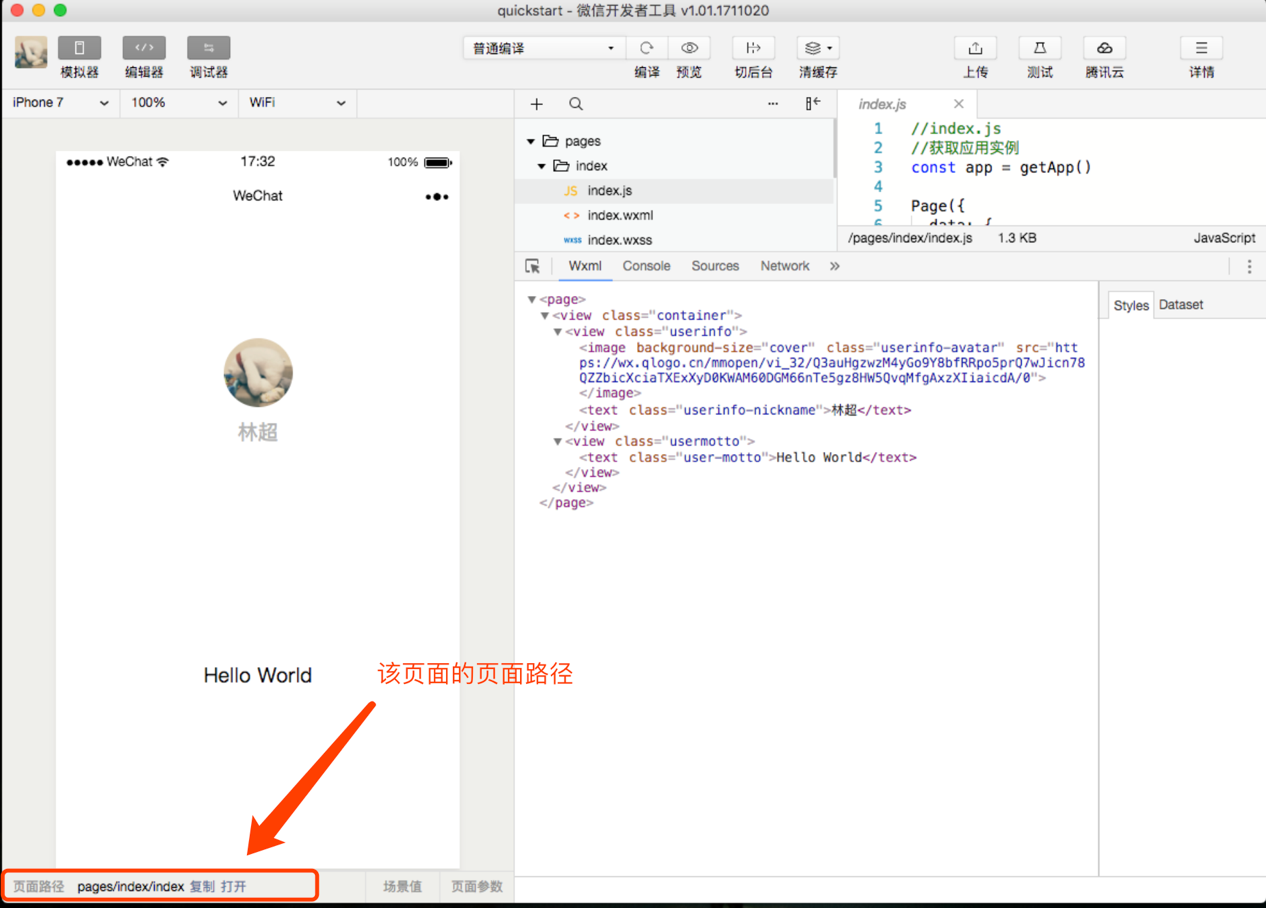Click the 场景值 status bar entry
Viewport: 1266px width, 908px height.
point(402,887)
